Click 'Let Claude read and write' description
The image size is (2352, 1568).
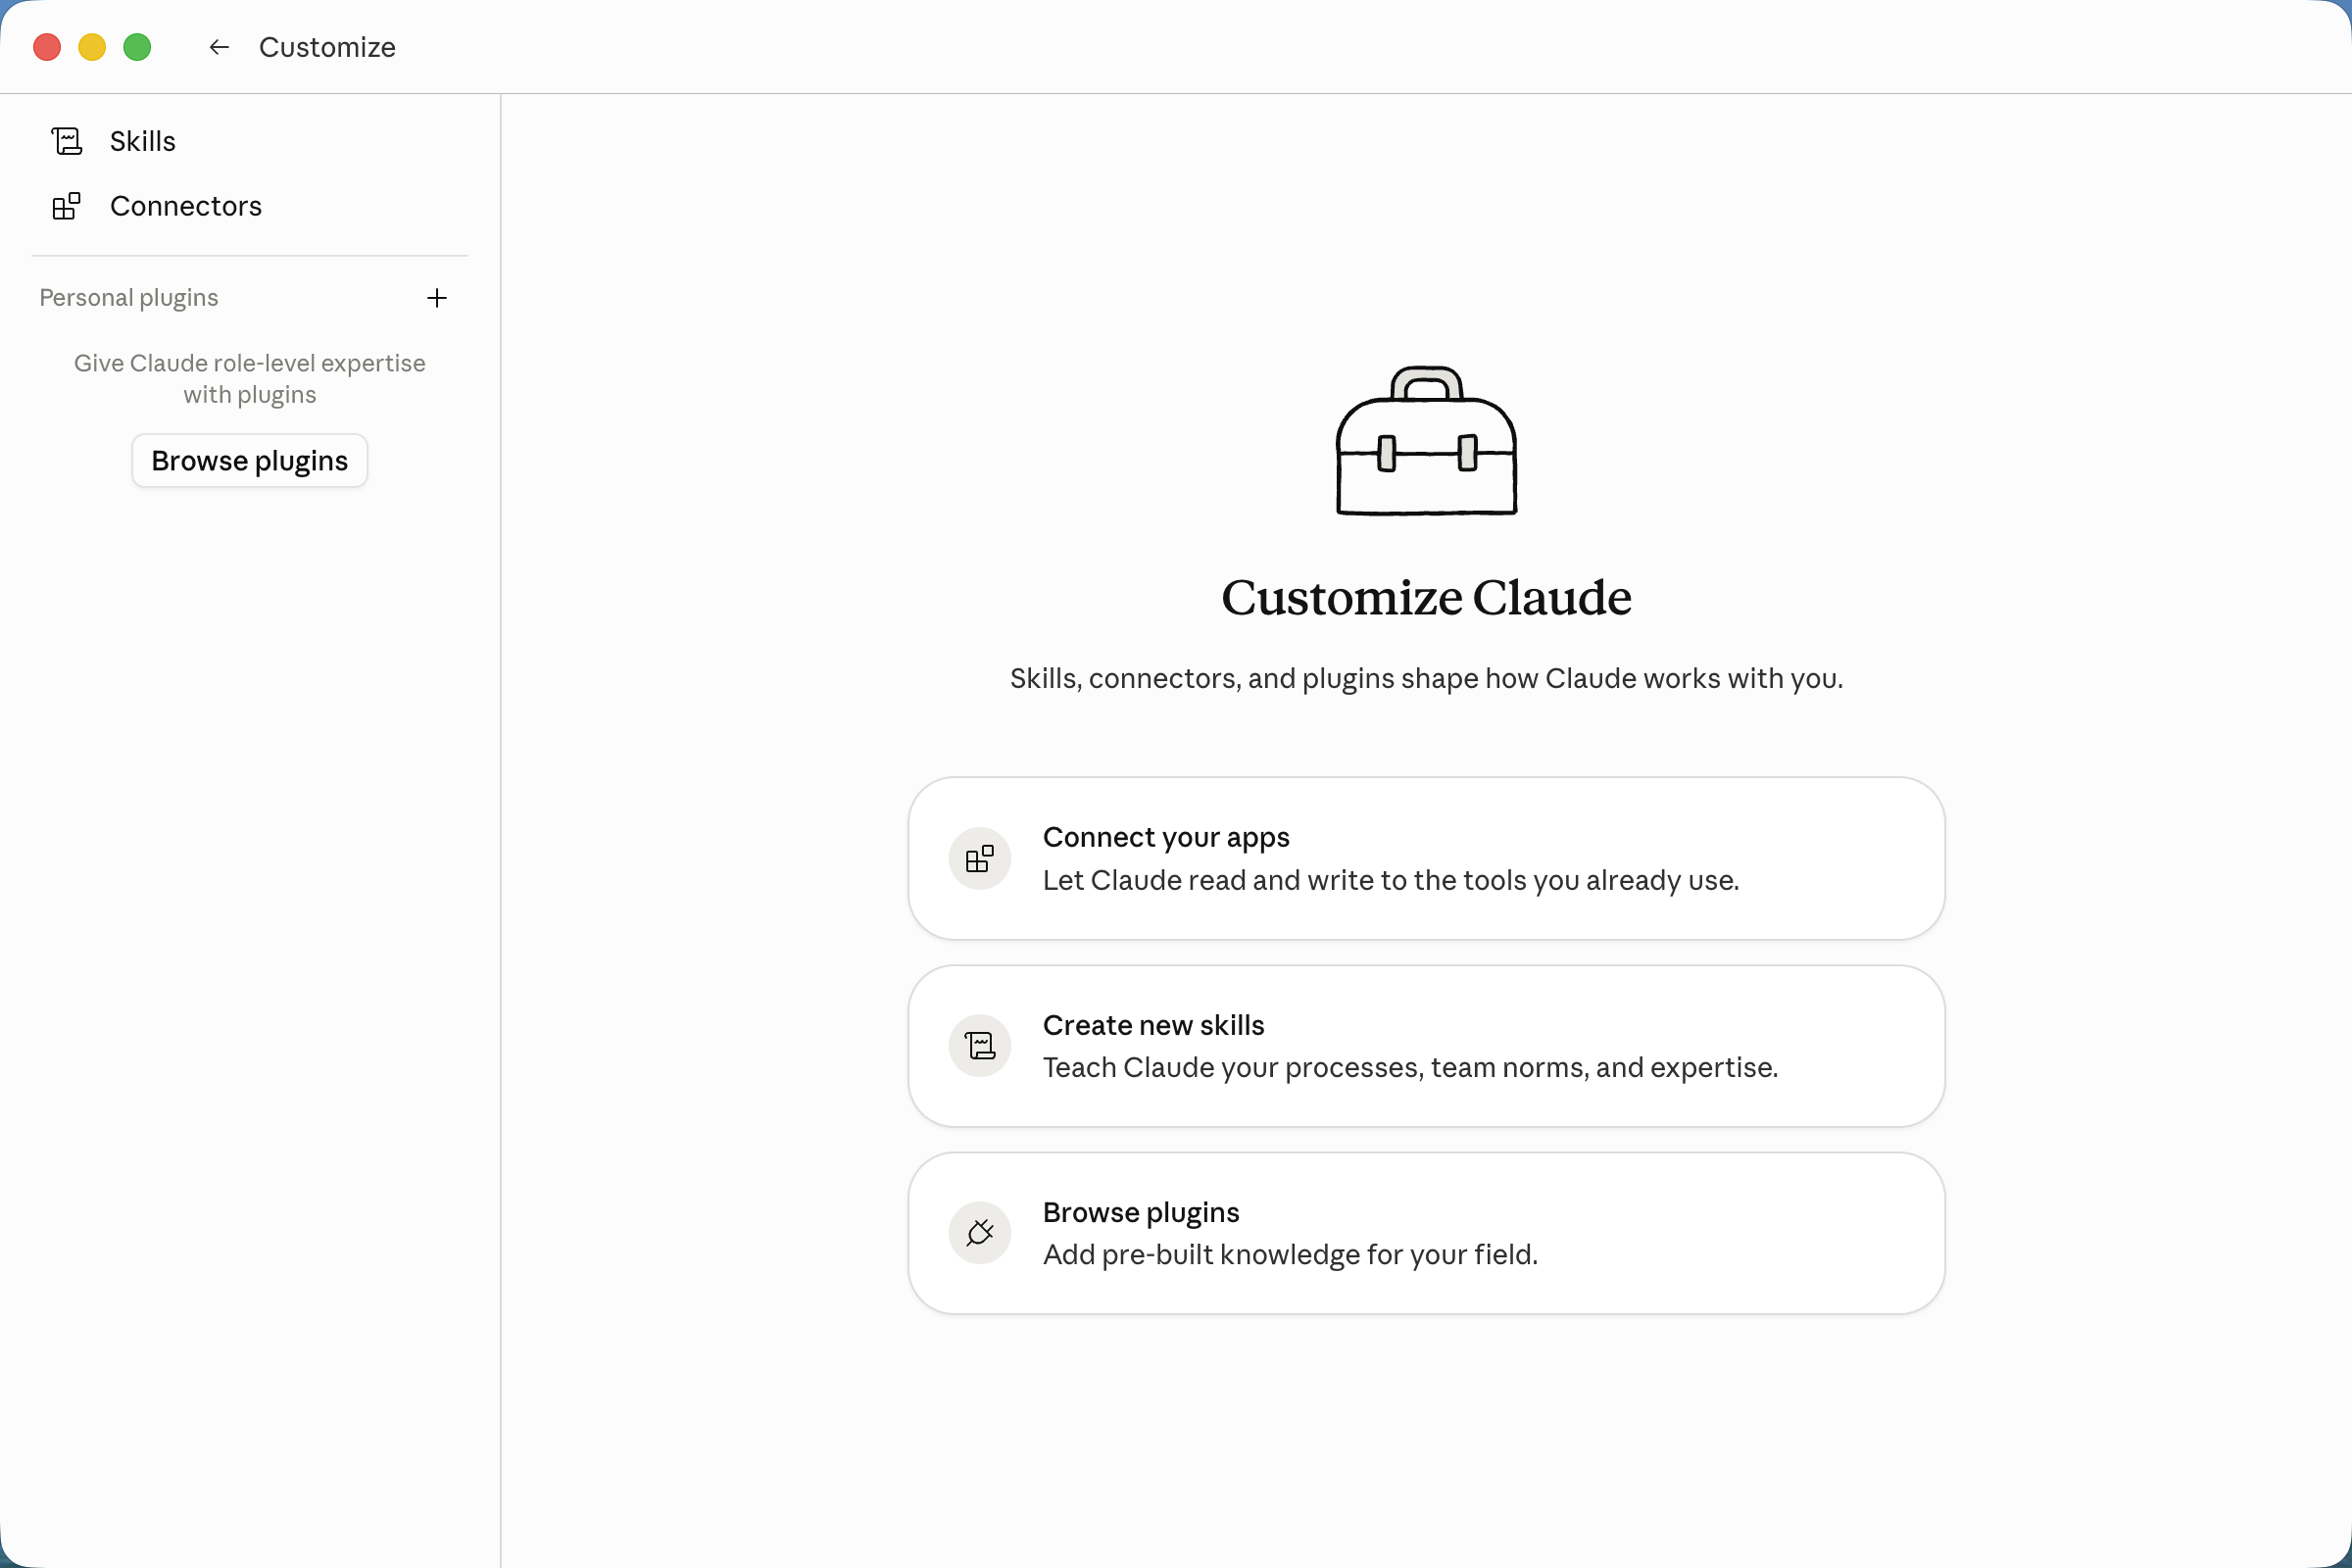click(1391, 880)
